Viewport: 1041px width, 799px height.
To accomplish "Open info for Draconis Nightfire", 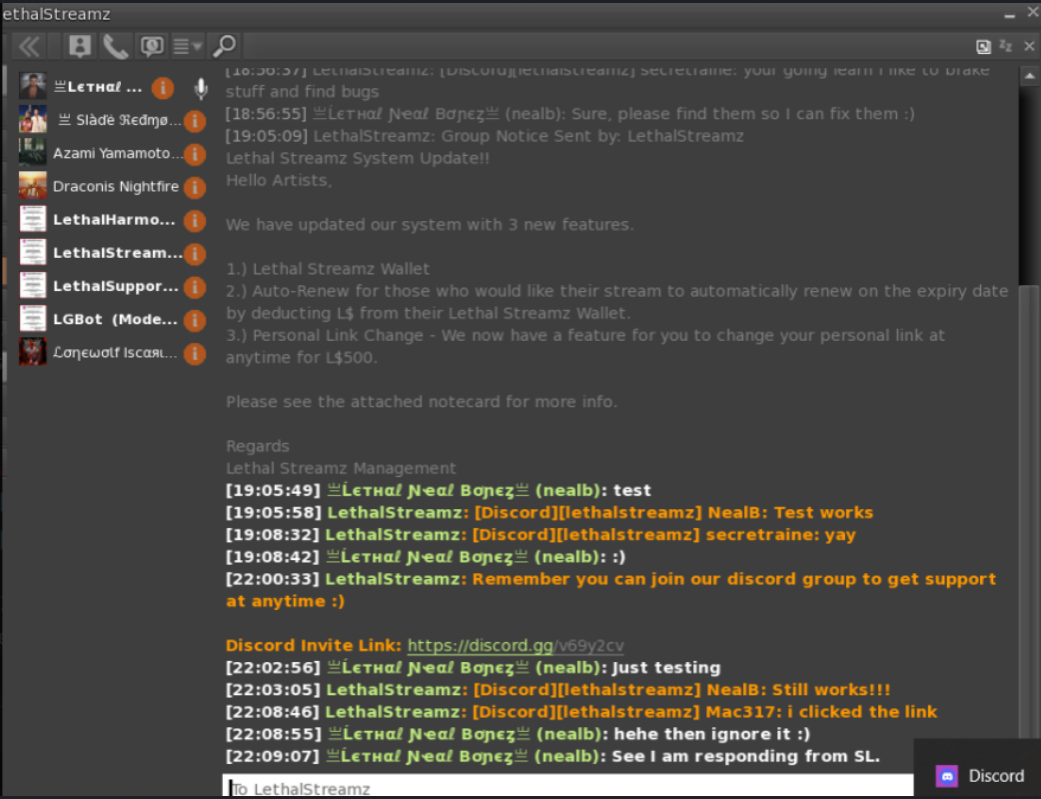I will pos(195,187).
